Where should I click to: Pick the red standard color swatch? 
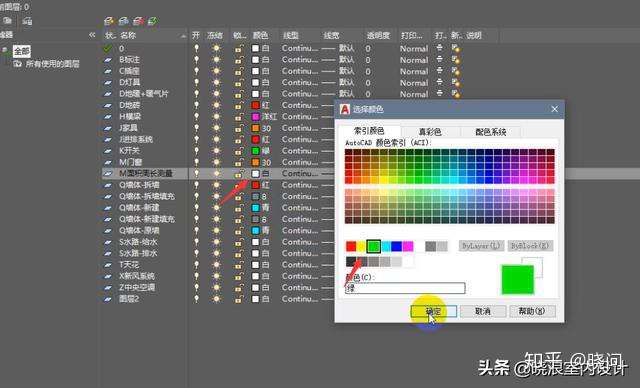351,246
